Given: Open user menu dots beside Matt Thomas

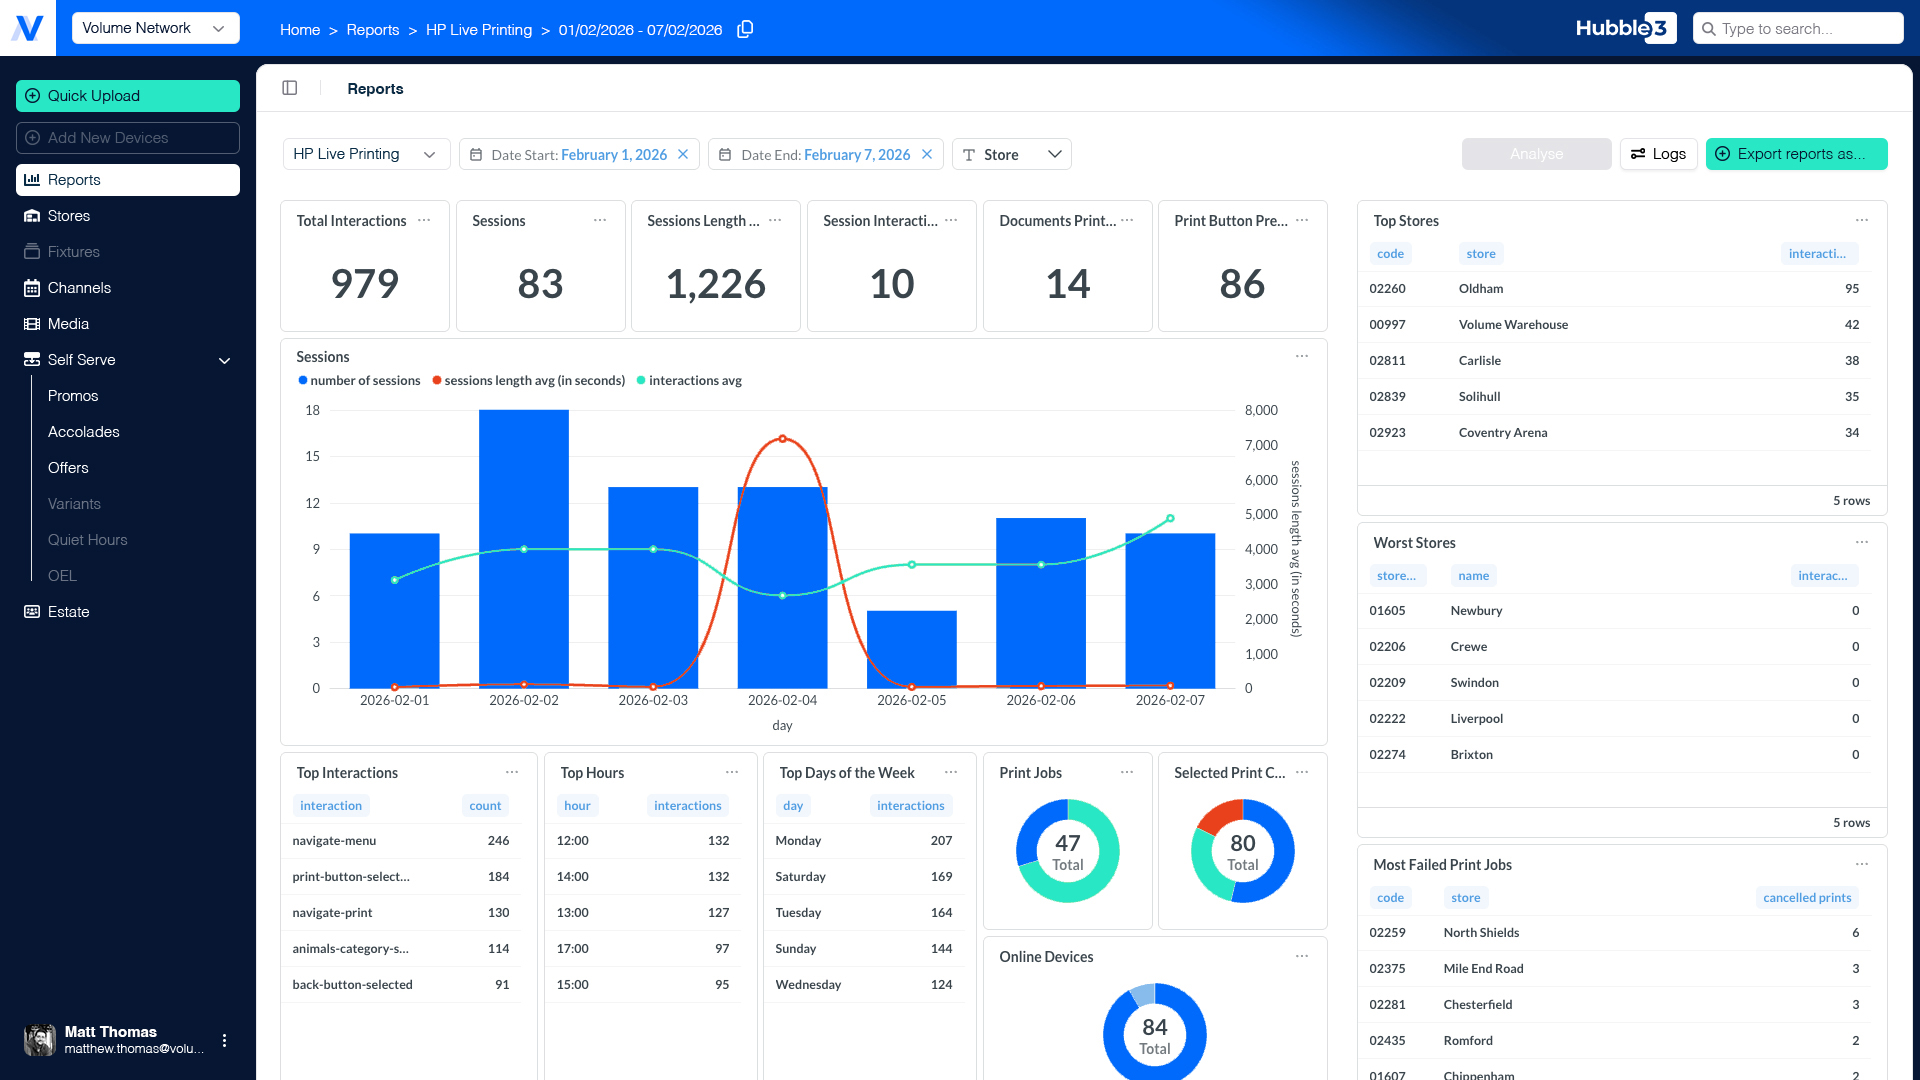Looking at the screenshot, I should (224, 1040).
